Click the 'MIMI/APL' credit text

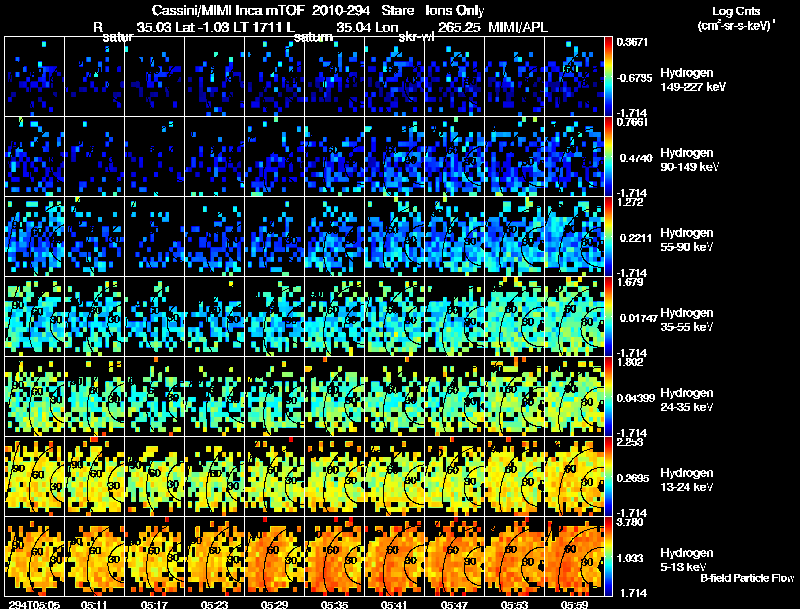518,28
